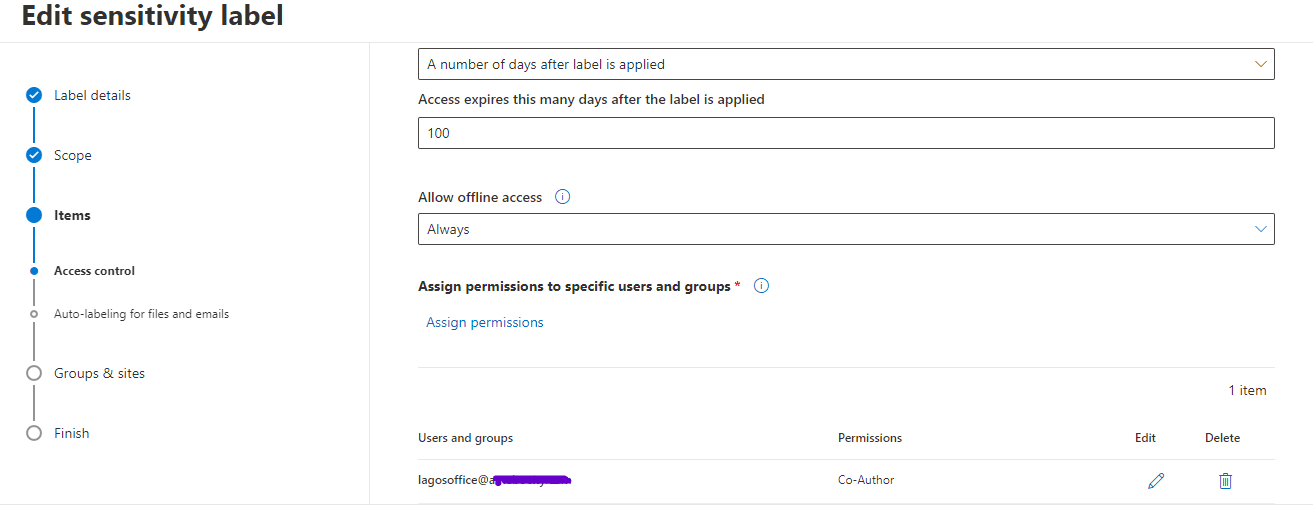Image resolution: width=1313 pixels, height=513 pixels.
Task: Click the Assign permissions link
Action: pyautogui.click(x=485, y=322)
